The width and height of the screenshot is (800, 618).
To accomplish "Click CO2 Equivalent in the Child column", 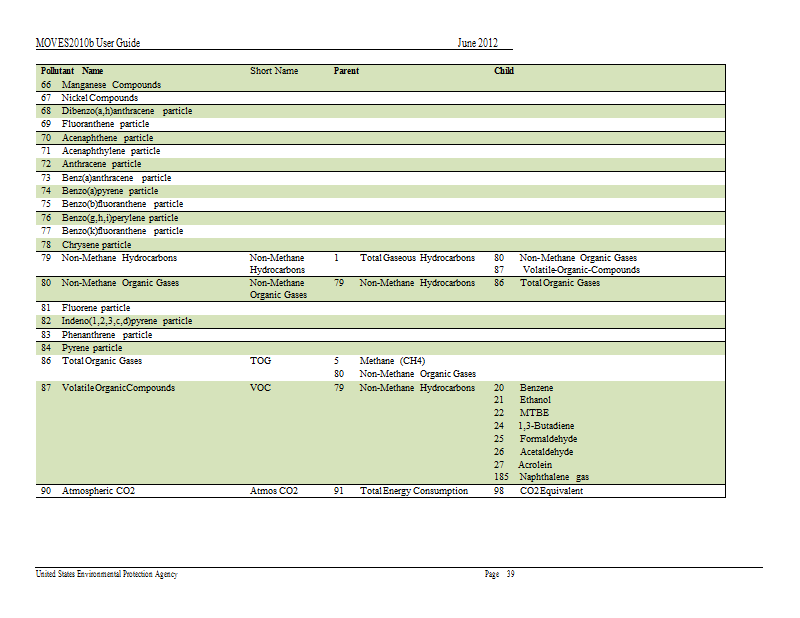I will [551, 491].
